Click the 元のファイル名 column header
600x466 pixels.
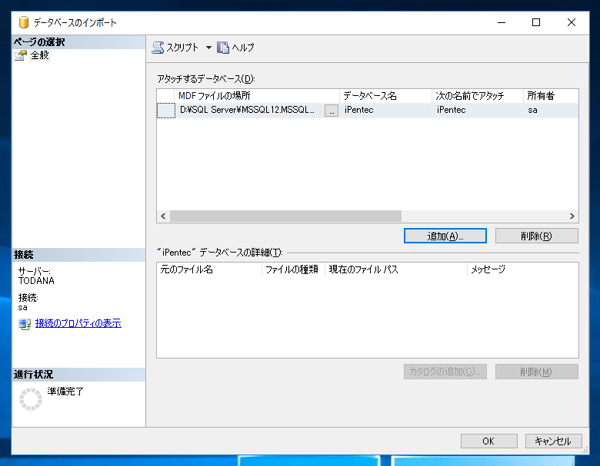(x=210, y=270)
